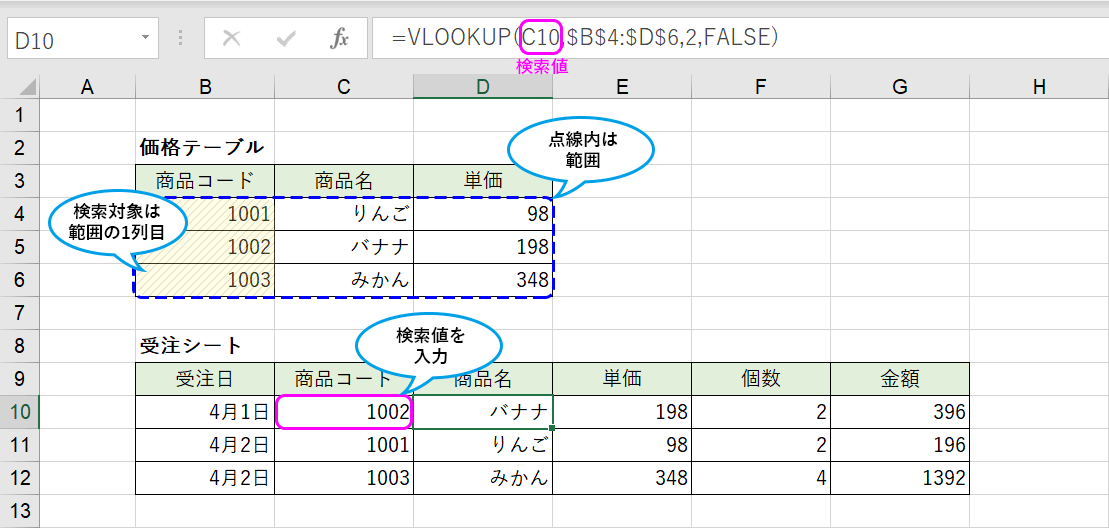The height and width of the screenshot is (528, 1109).
Task: Click the Cancel X formula icon
Action: click(x=232, y=39)
